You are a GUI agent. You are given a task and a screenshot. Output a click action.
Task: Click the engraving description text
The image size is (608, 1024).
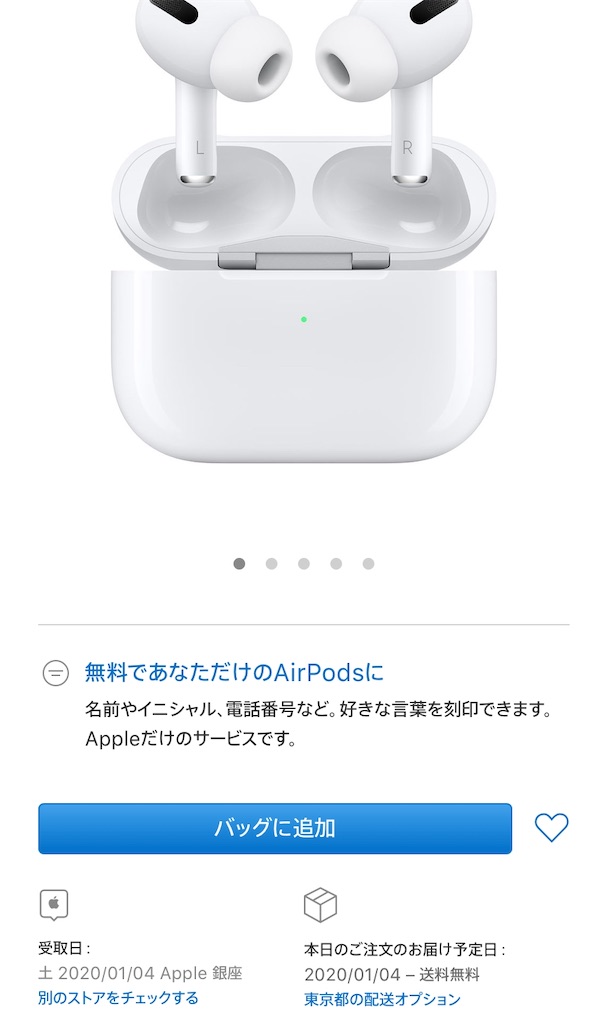[319, 724]
